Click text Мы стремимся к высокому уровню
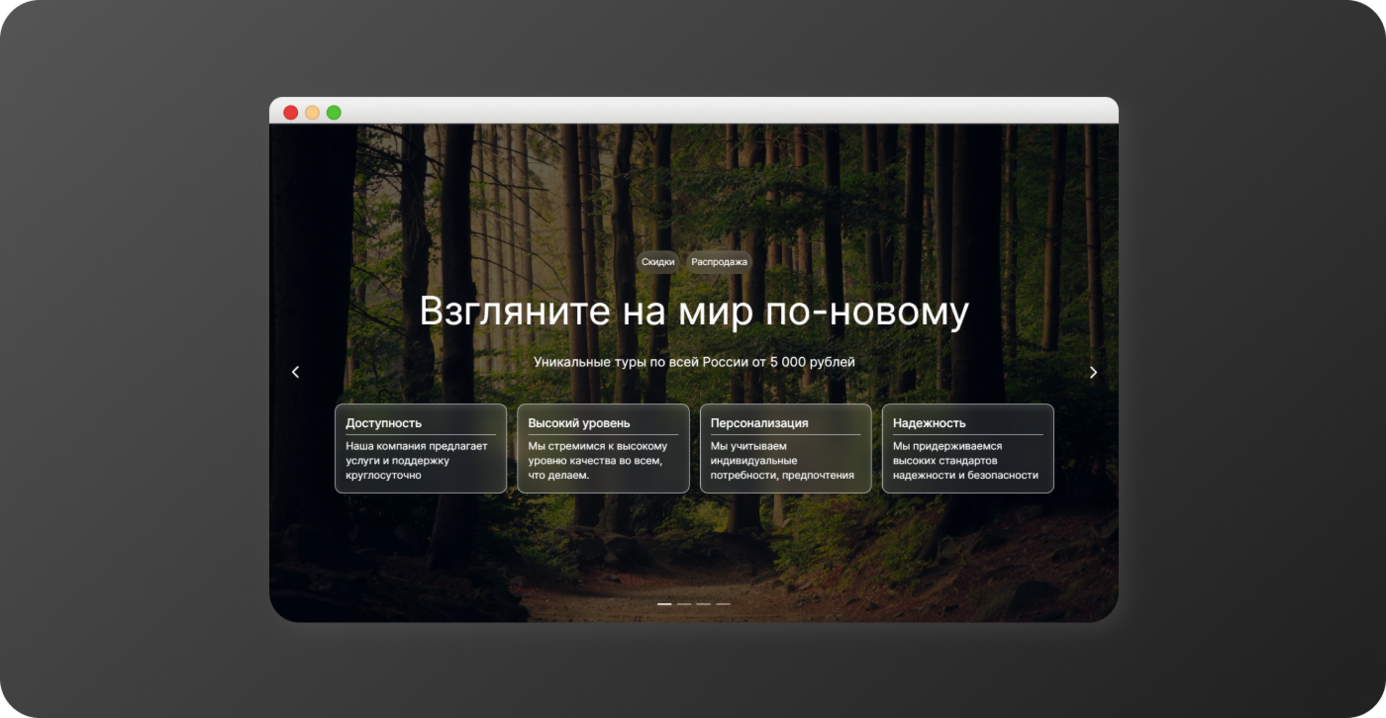Viewport: 1386px width, 718px height. tap(598, 460)
